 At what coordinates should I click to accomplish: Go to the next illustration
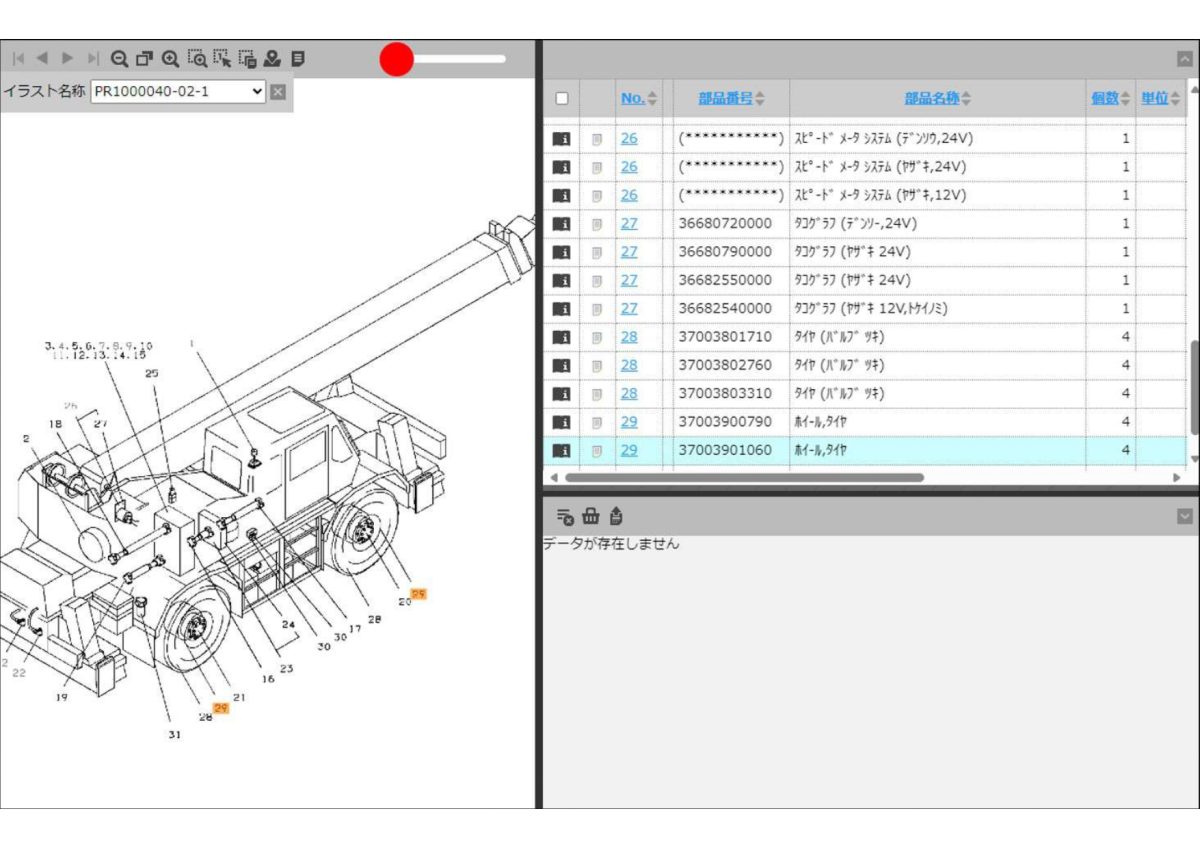tap(68, 59)
